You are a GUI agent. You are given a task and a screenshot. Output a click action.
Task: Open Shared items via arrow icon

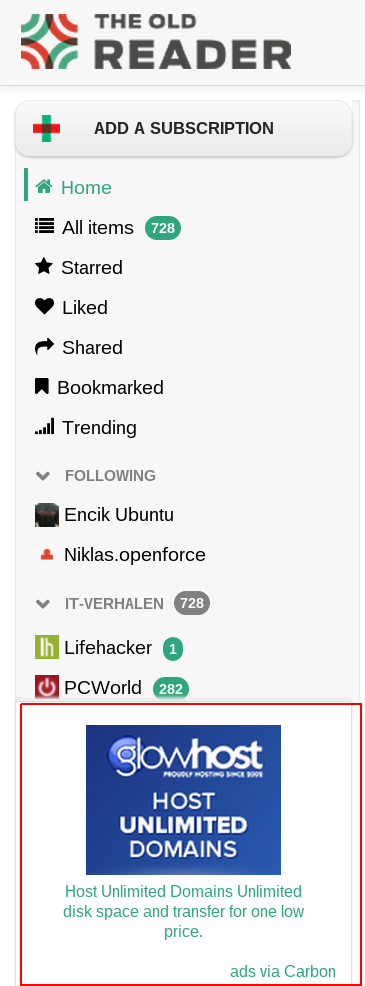(44, 346)
